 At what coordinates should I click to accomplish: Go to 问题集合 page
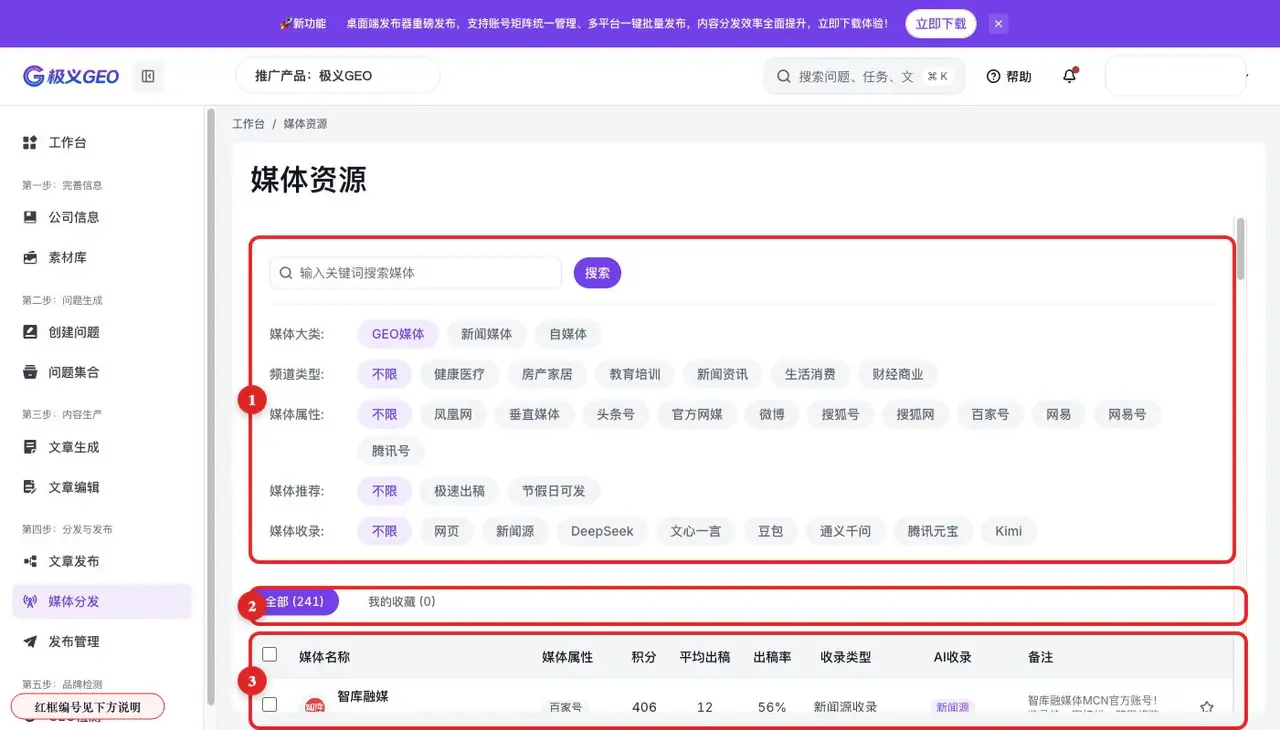102,372
